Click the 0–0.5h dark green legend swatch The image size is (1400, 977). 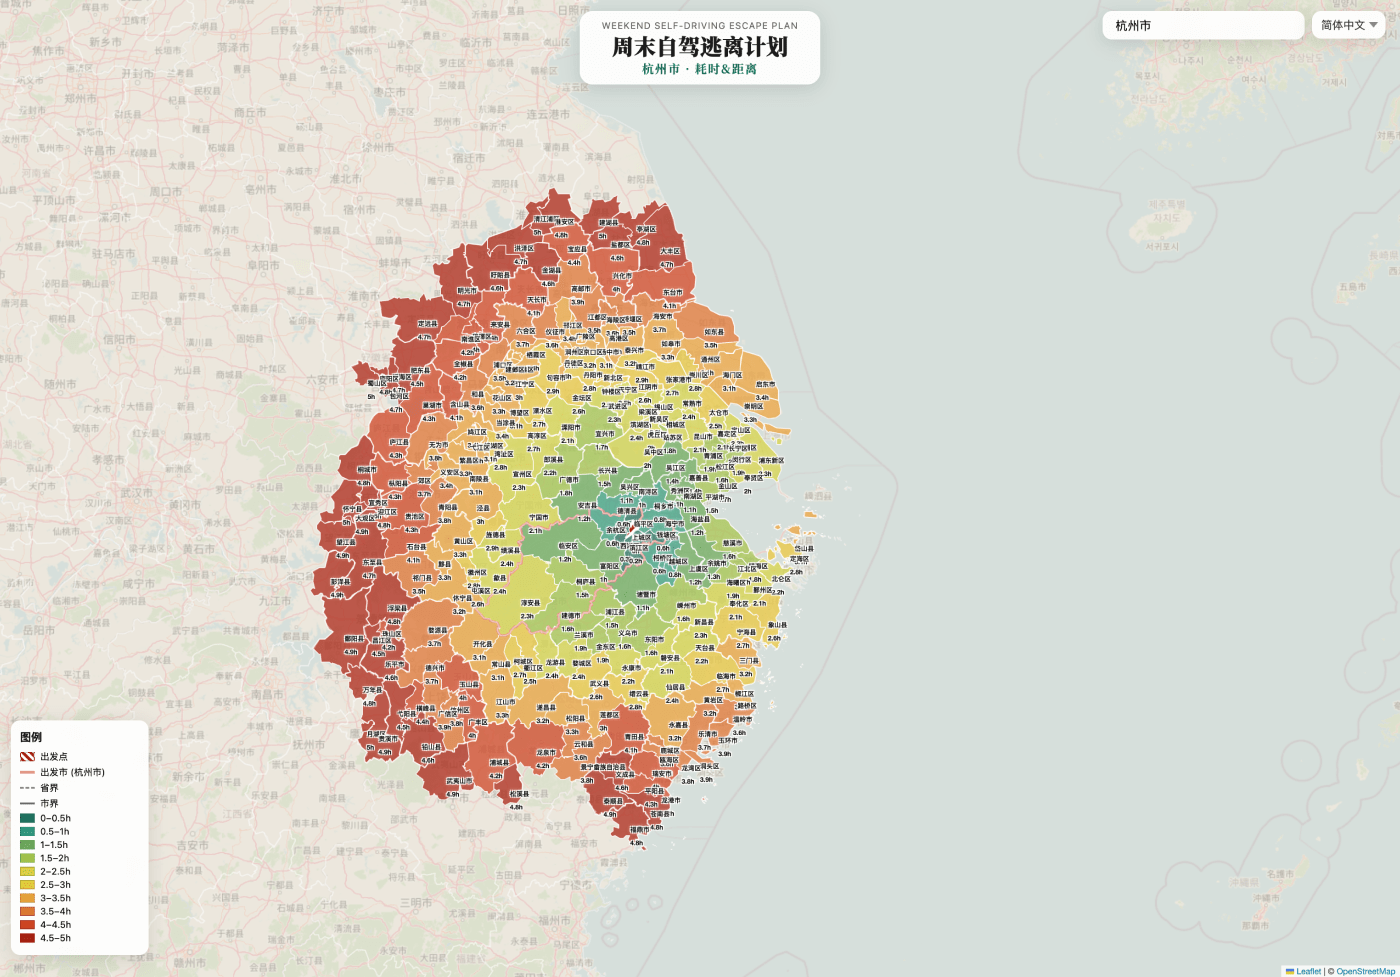27,818
